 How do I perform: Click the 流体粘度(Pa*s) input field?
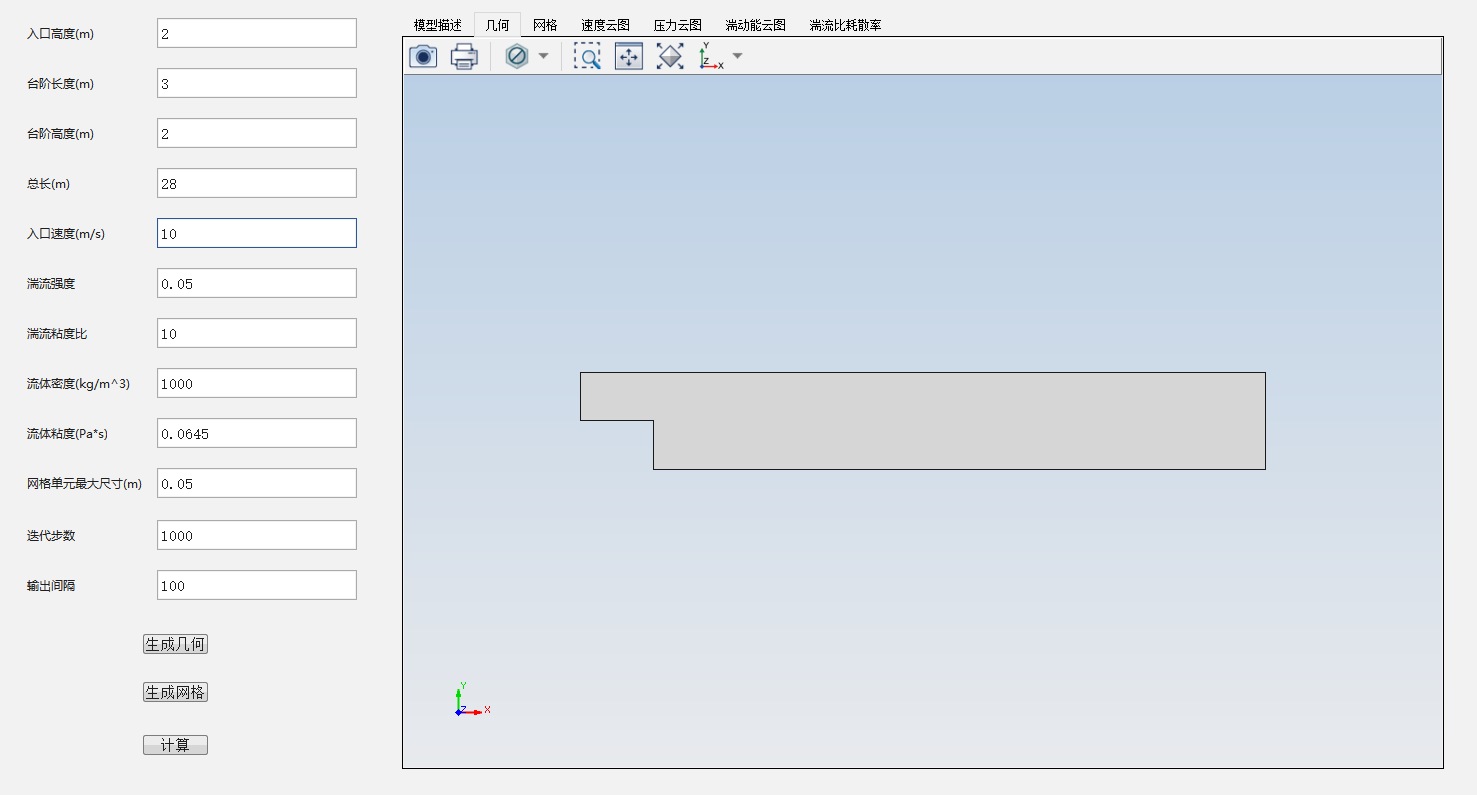click(x=257, y=433)
